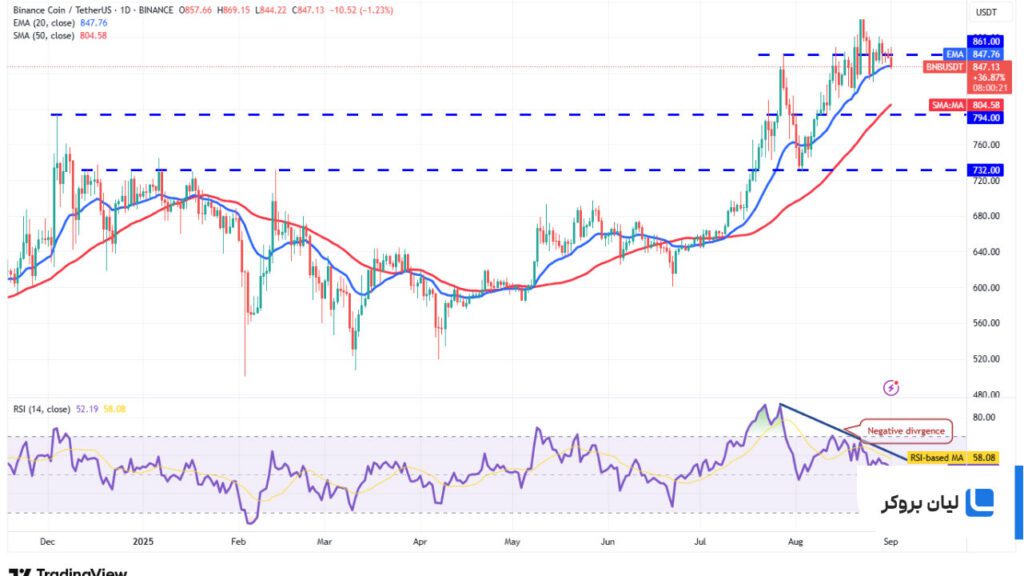Click the Jul label on time axis
Image resolution: width=1024 pixels, height=576 pixels.
point(700,541)
